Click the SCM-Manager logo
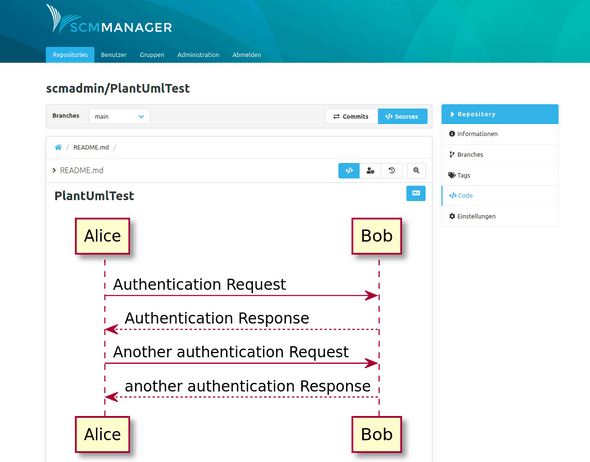 pos(109,19)
